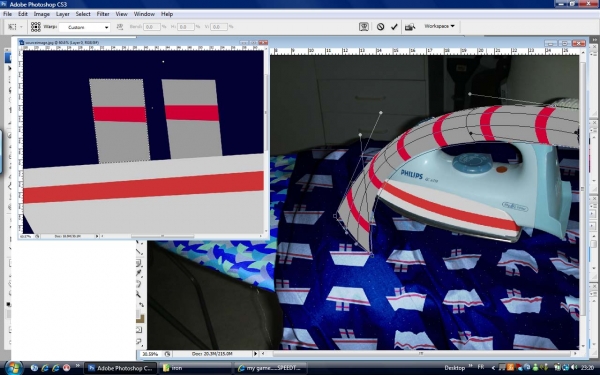Open the Windows Start button
The width and height of the screenshot is (600, 375).
(x=13, y=368)
